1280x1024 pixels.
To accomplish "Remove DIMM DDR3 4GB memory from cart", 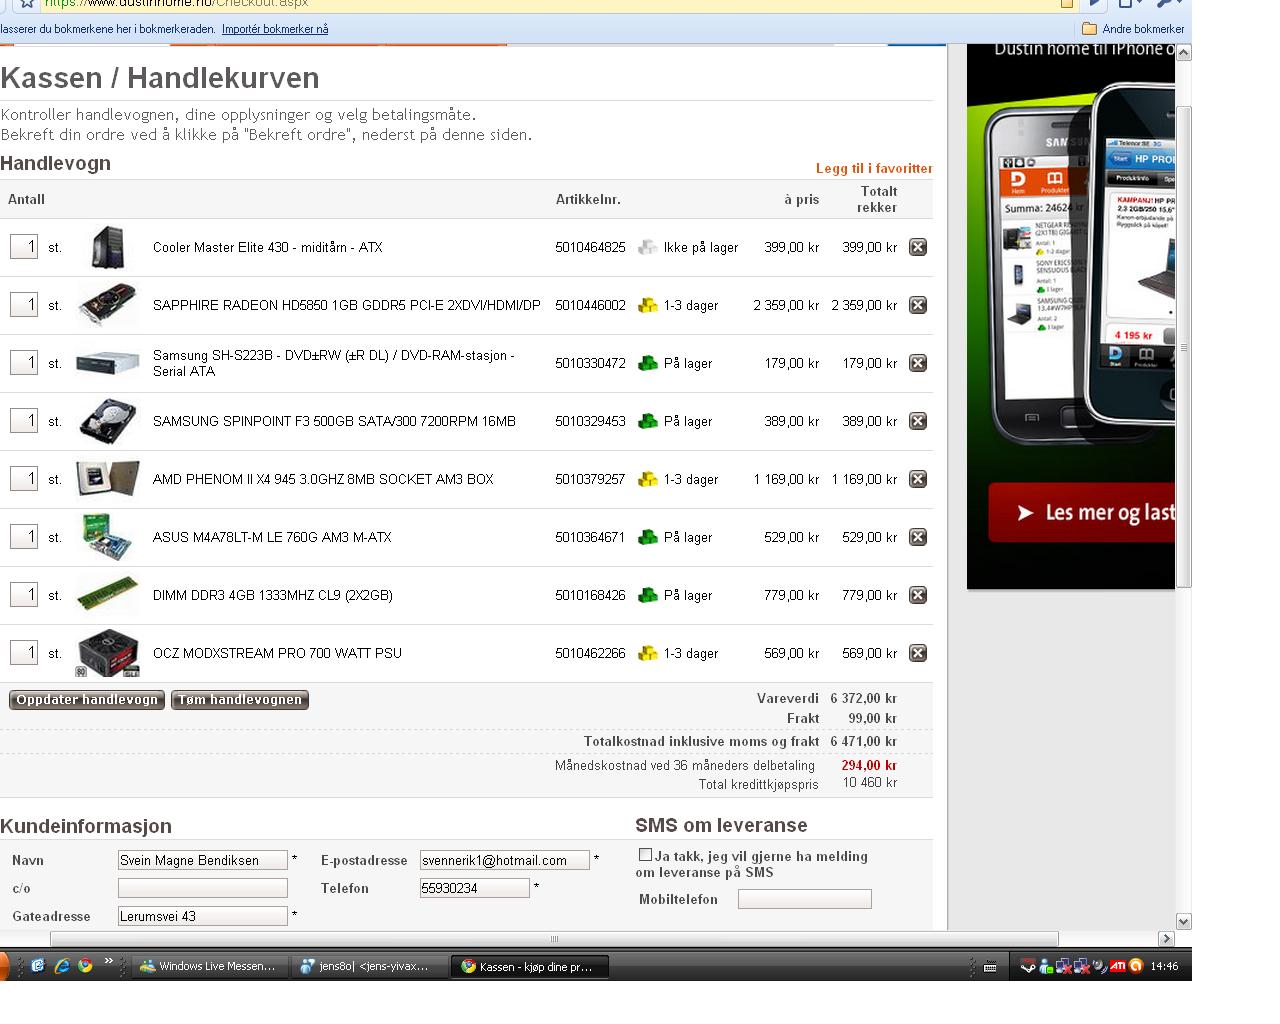I will [917, 595].
